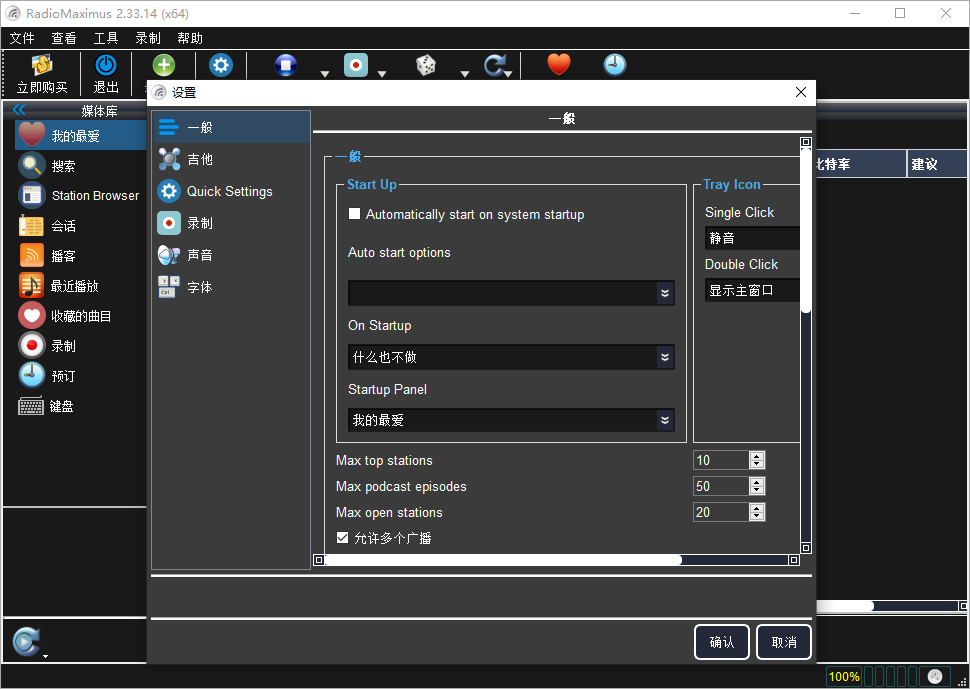Open 搜索 in the media library
Viewport: 970px width, 689px height.
coord(81,166)
